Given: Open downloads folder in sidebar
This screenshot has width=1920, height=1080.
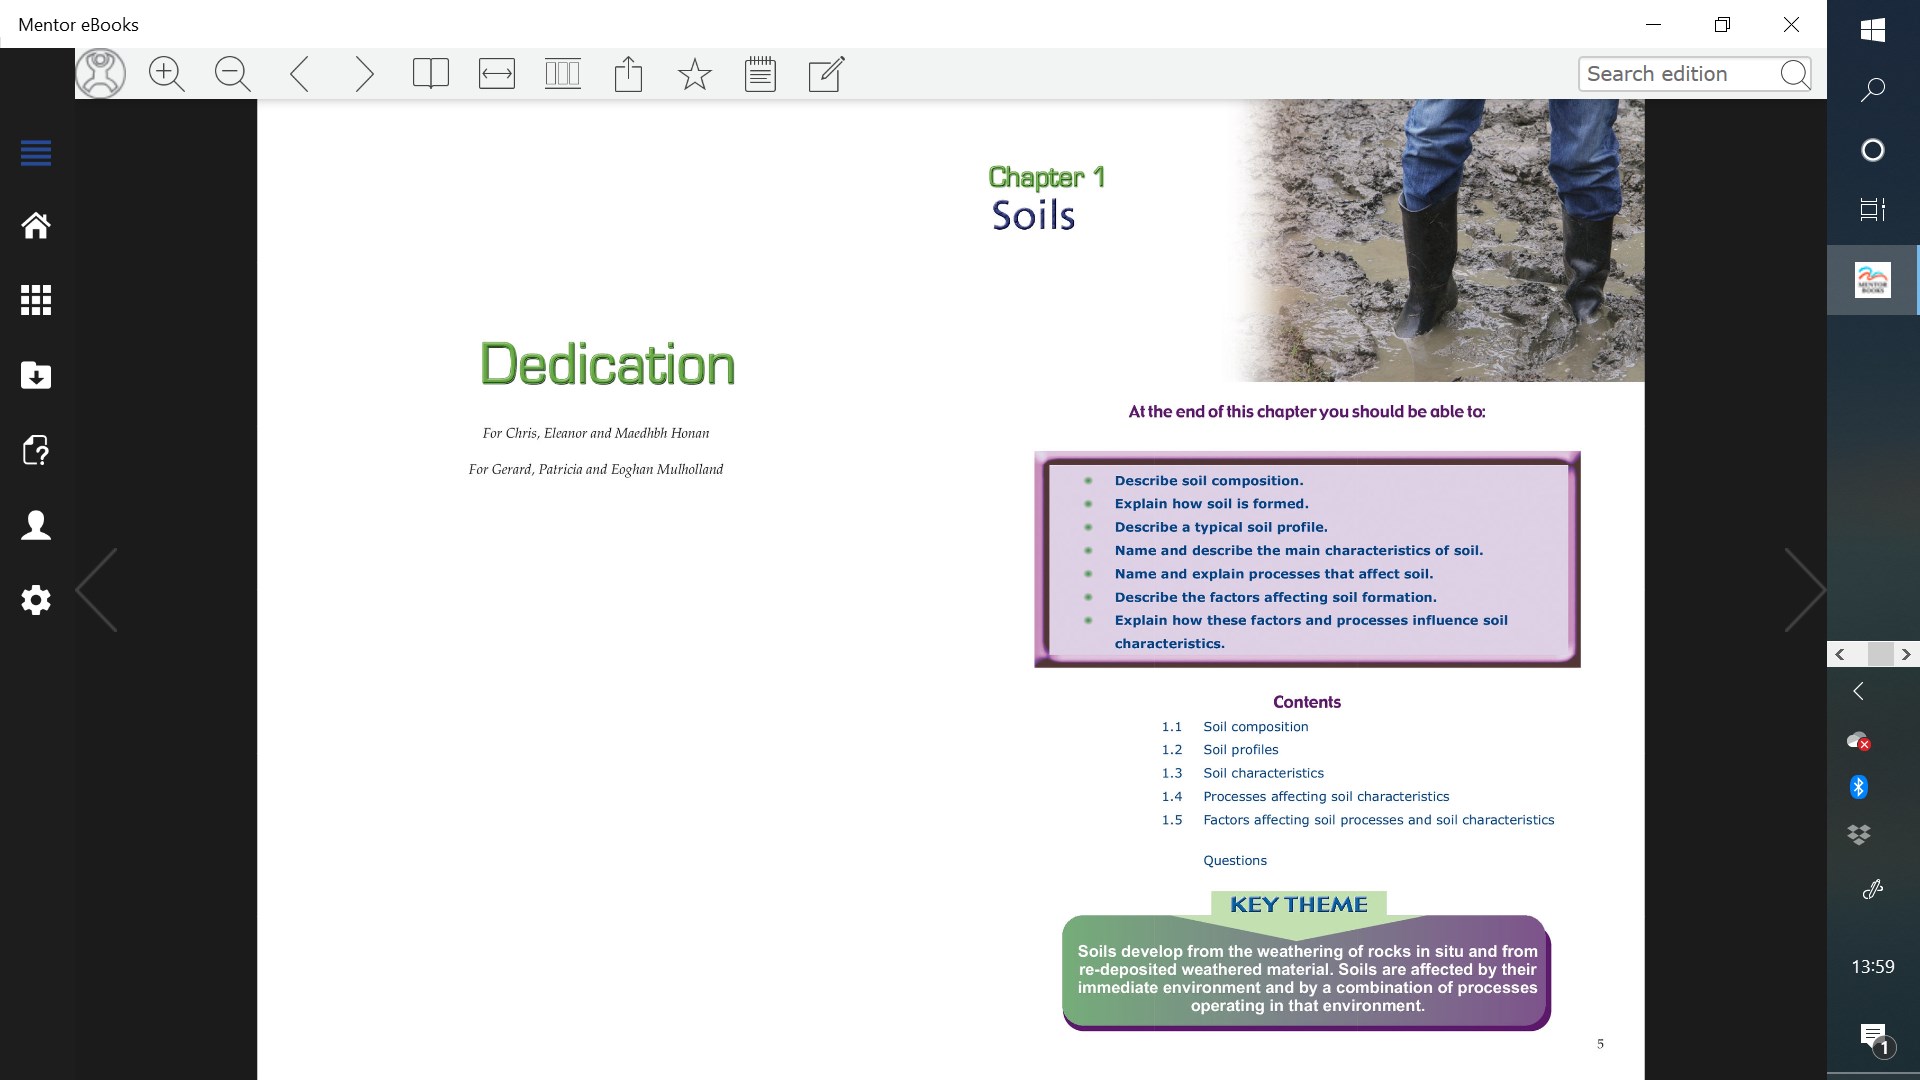Looking at the screenshot, I should [x=36, y=375].
